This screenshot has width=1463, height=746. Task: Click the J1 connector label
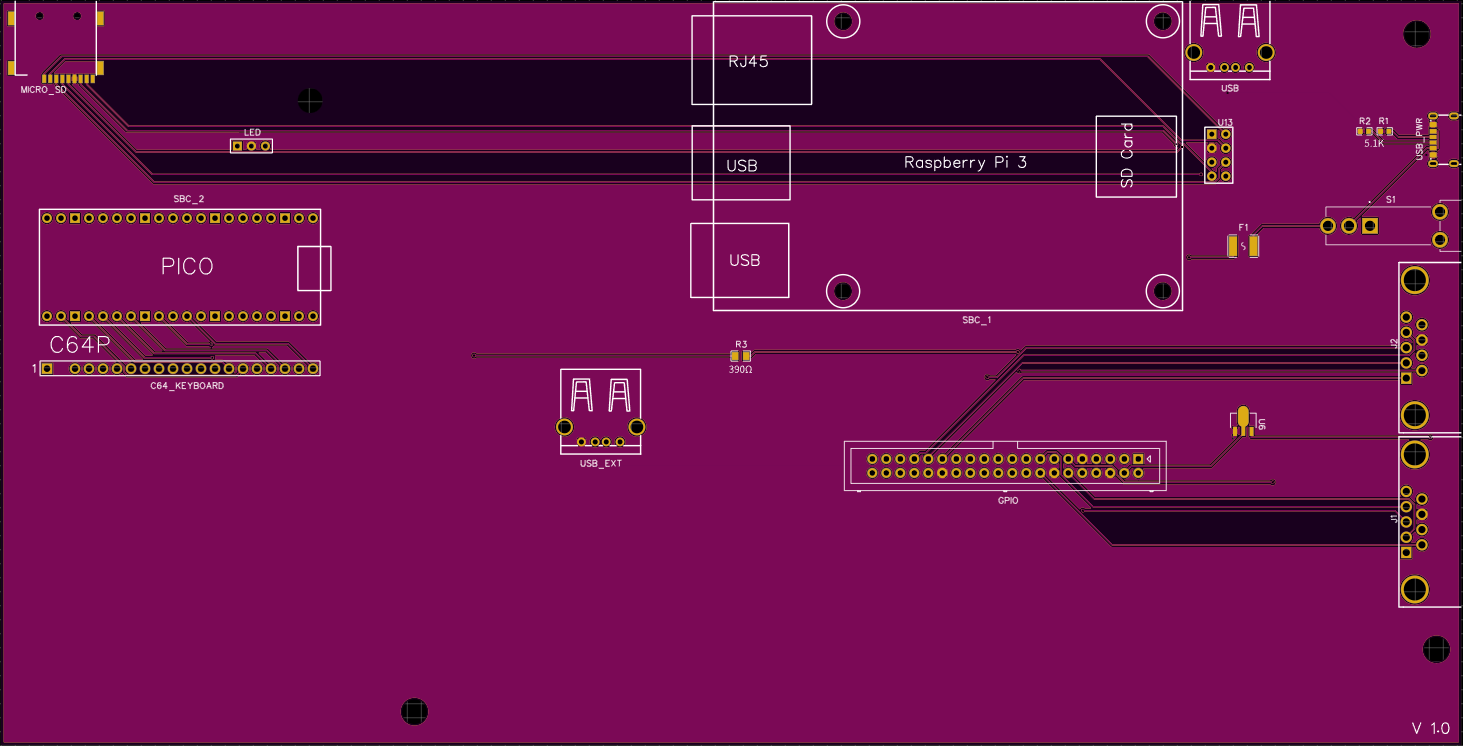click(1394, 518)
